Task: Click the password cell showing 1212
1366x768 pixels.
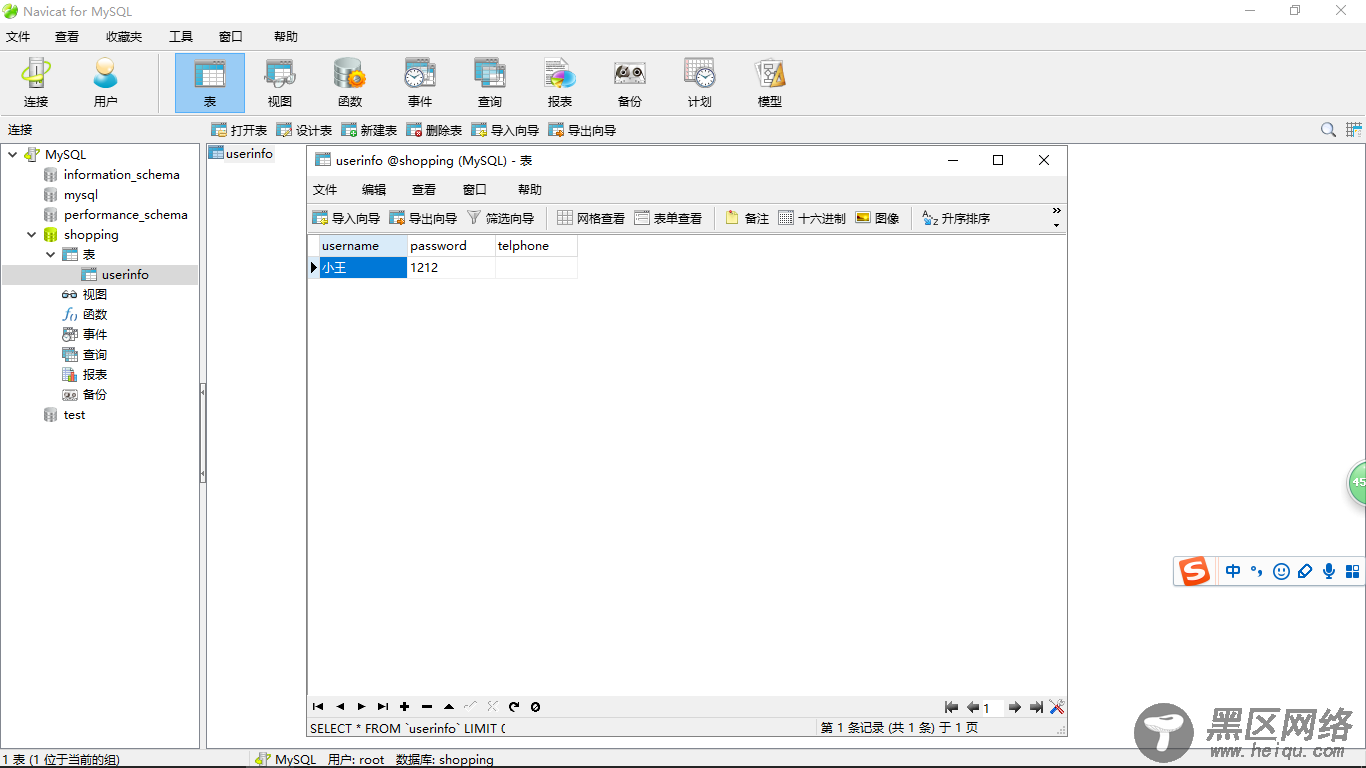Action: pos(451,268)
